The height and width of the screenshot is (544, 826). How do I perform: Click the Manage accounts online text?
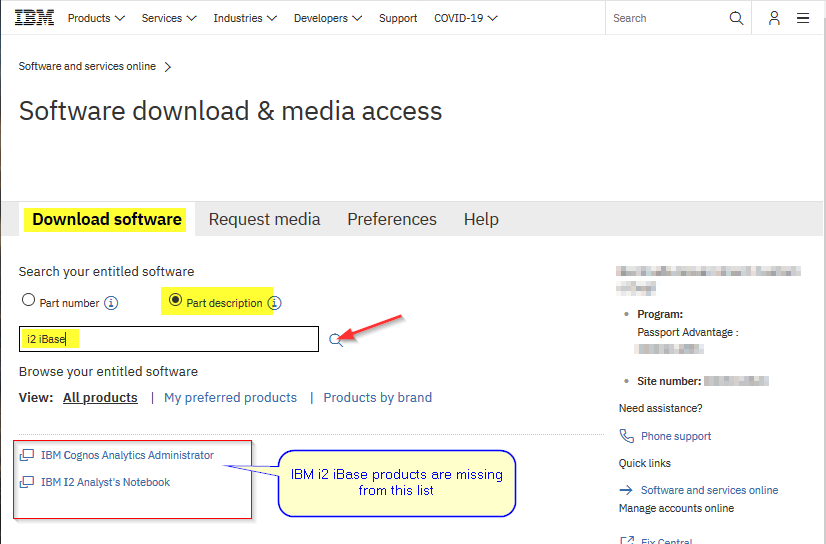point(676,508)
